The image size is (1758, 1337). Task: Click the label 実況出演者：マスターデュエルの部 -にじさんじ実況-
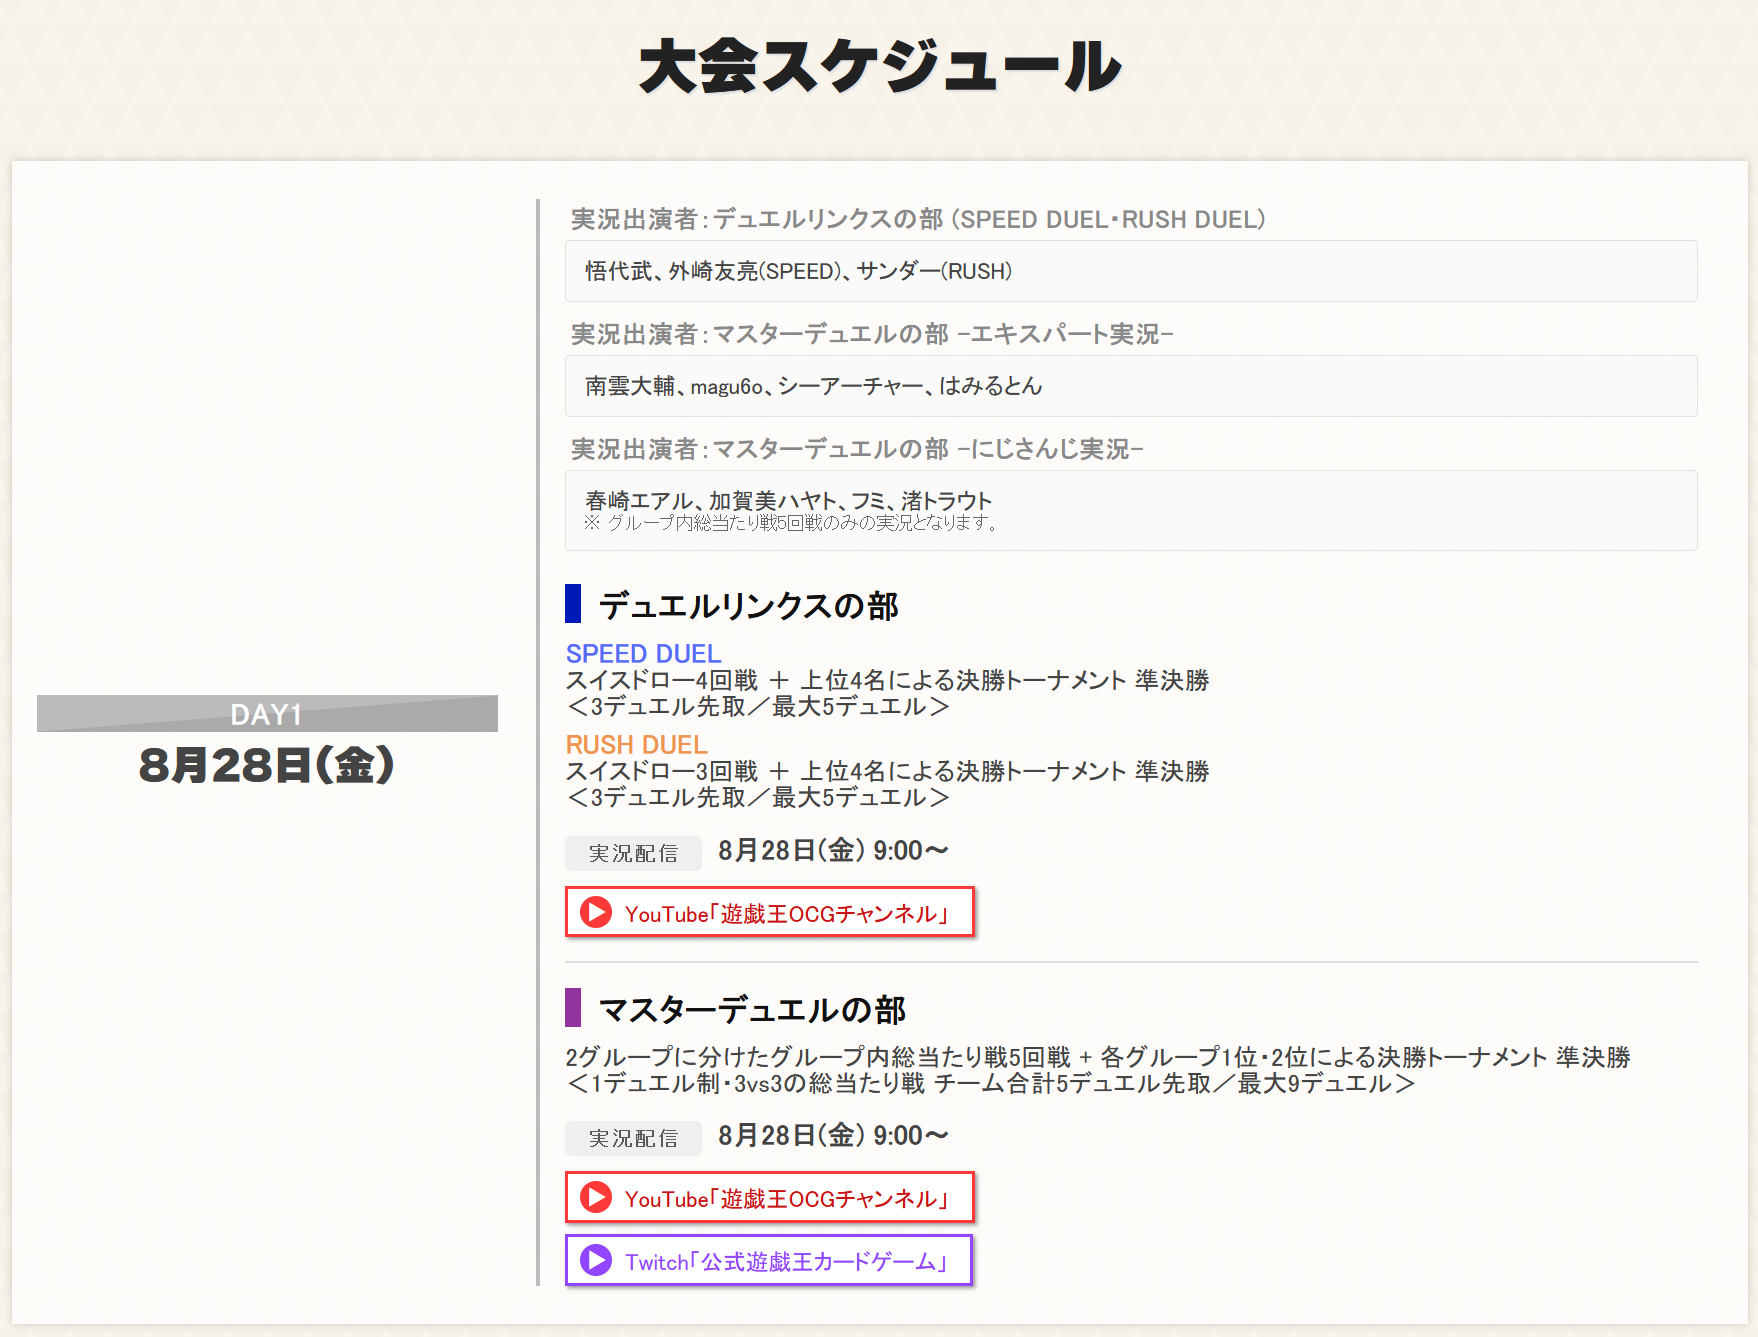point(857,449)
